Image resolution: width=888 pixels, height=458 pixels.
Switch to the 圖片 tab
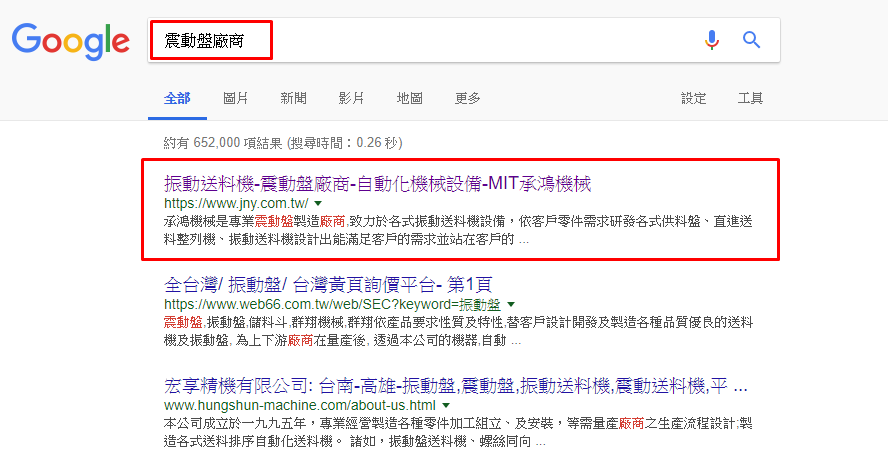[x=236, y=99]
